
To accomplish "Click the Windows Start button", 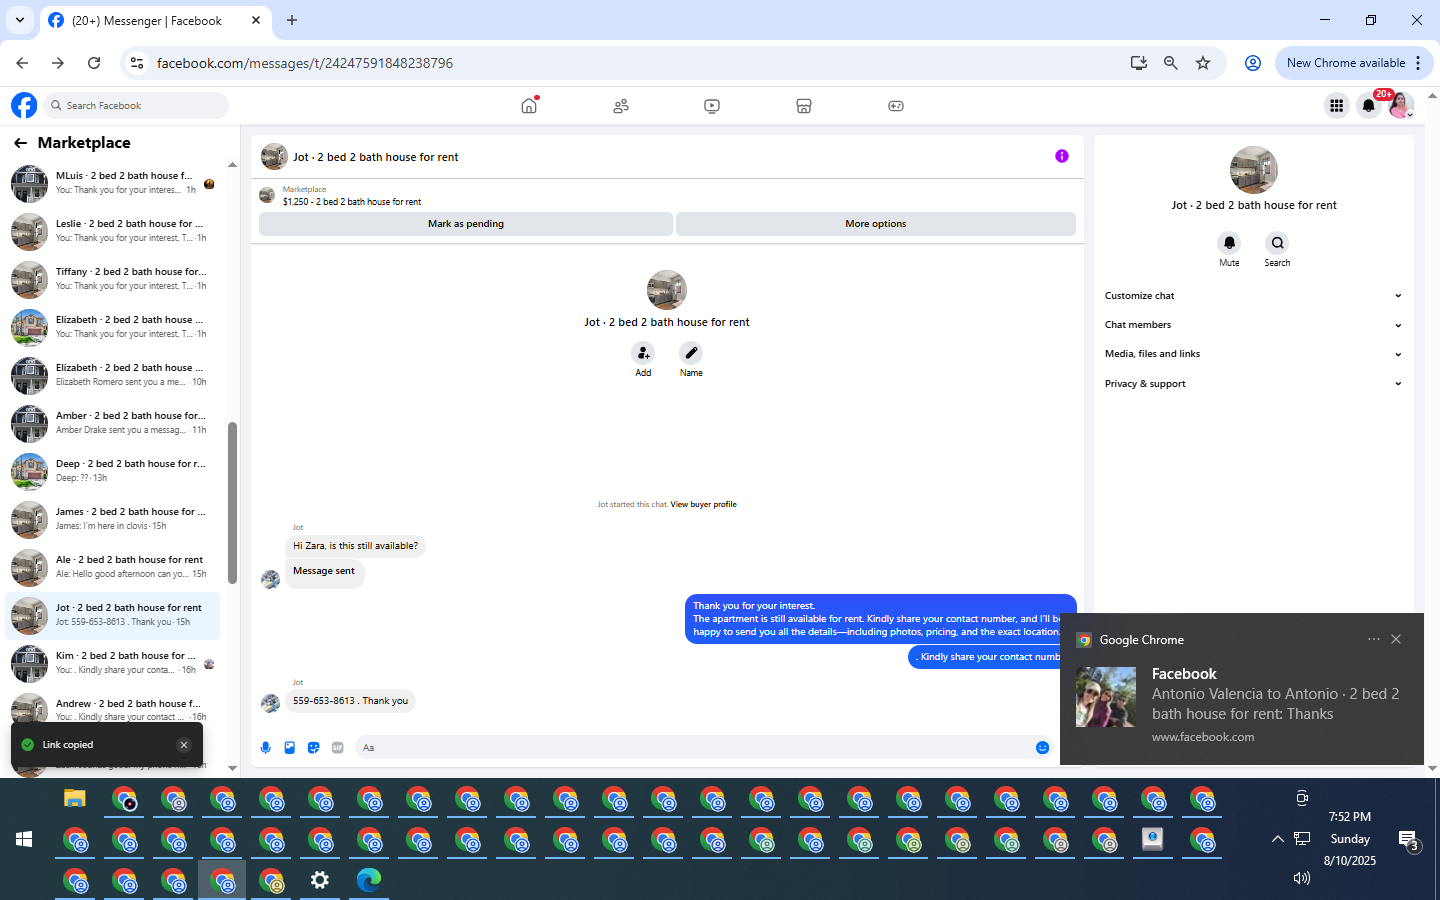I will pyautogui.click(x=24, y=839).
